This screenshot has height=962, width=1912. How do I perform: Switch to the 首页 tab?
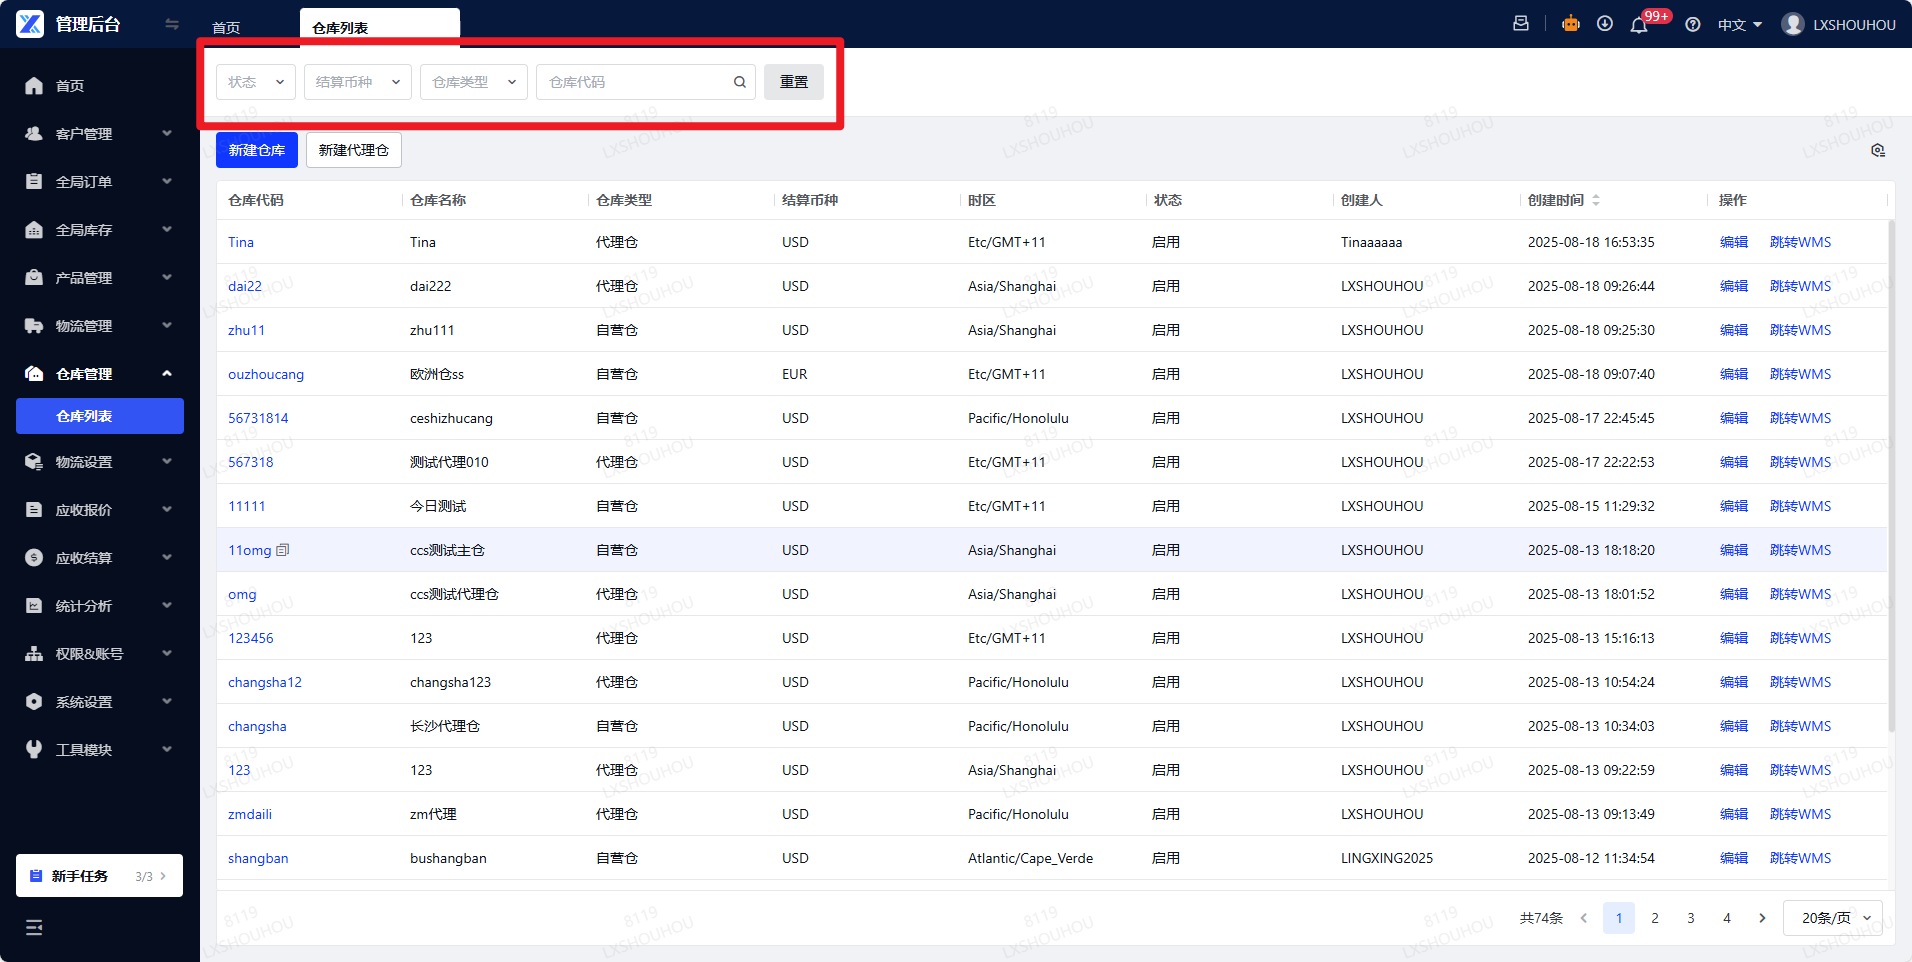[227, 28]
